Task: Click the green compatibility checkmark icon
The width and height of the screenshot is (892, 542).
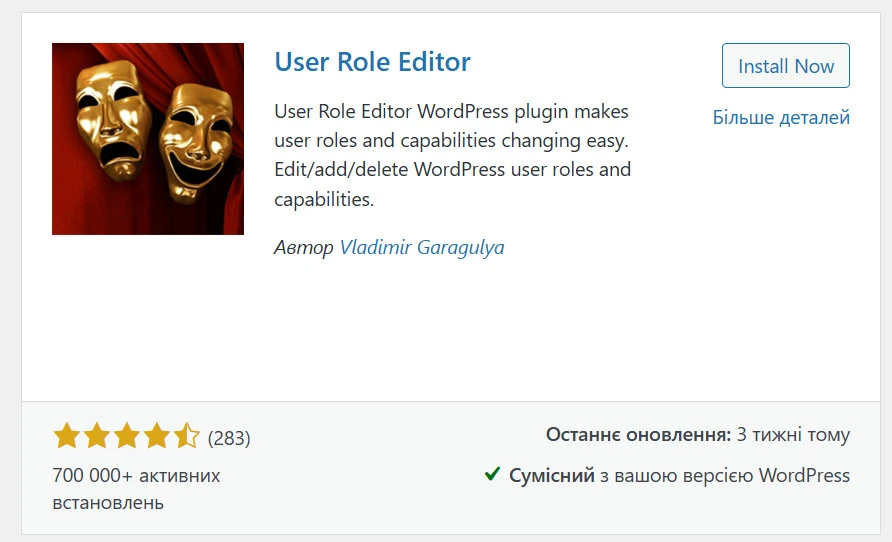Action: click(492, 474)
